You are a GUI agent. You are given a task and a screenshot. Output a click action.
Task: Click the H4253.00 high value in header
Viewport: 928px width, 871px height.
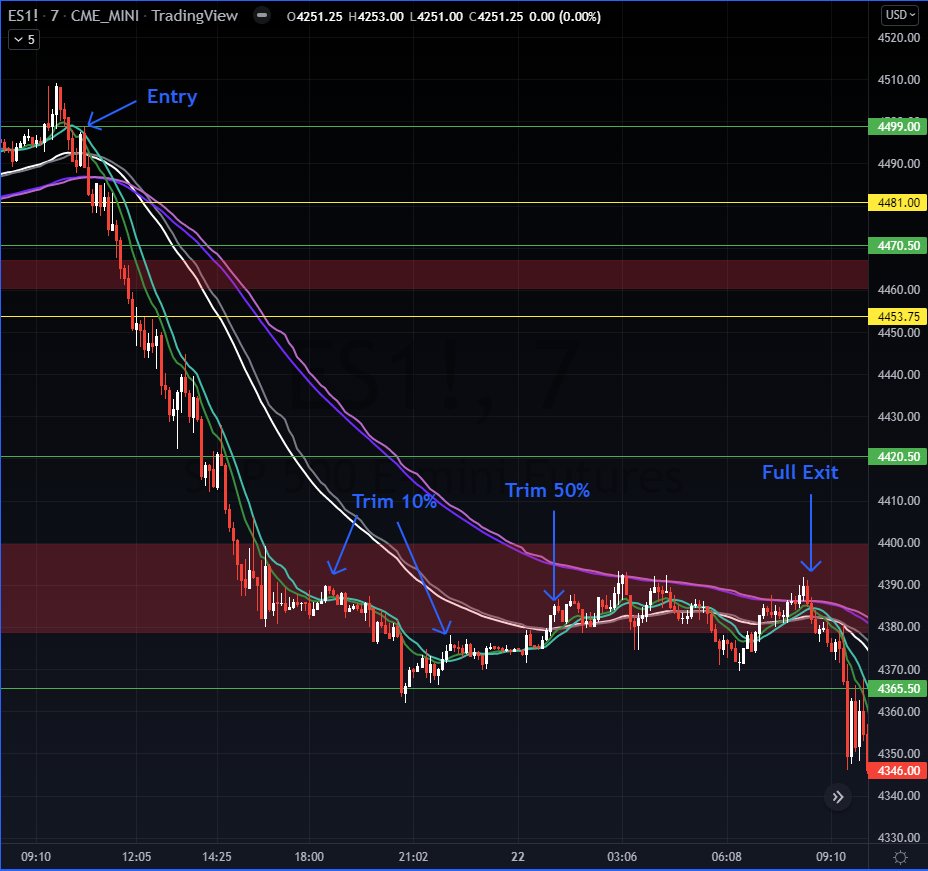click(x=376, y=16)
